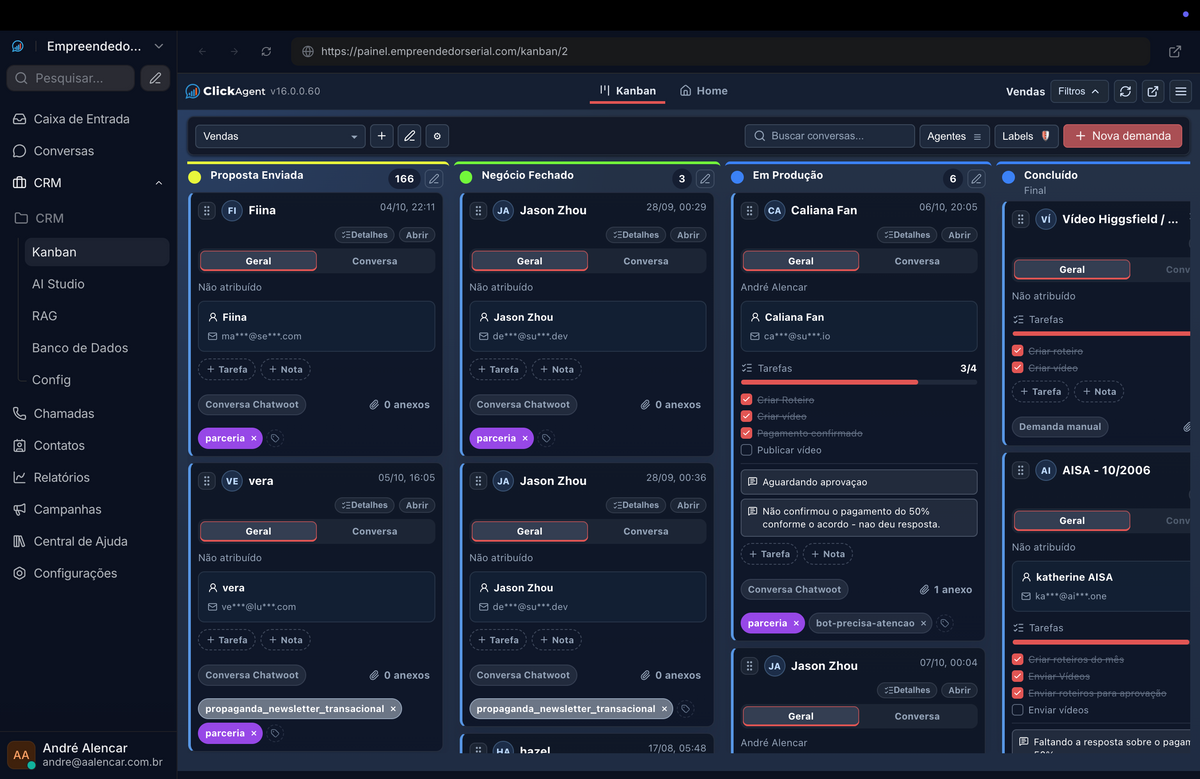Viewport: 1200px width, 779px height.
Task: Open the Empreendedo workspace dropdown
Action: (105, 46)
